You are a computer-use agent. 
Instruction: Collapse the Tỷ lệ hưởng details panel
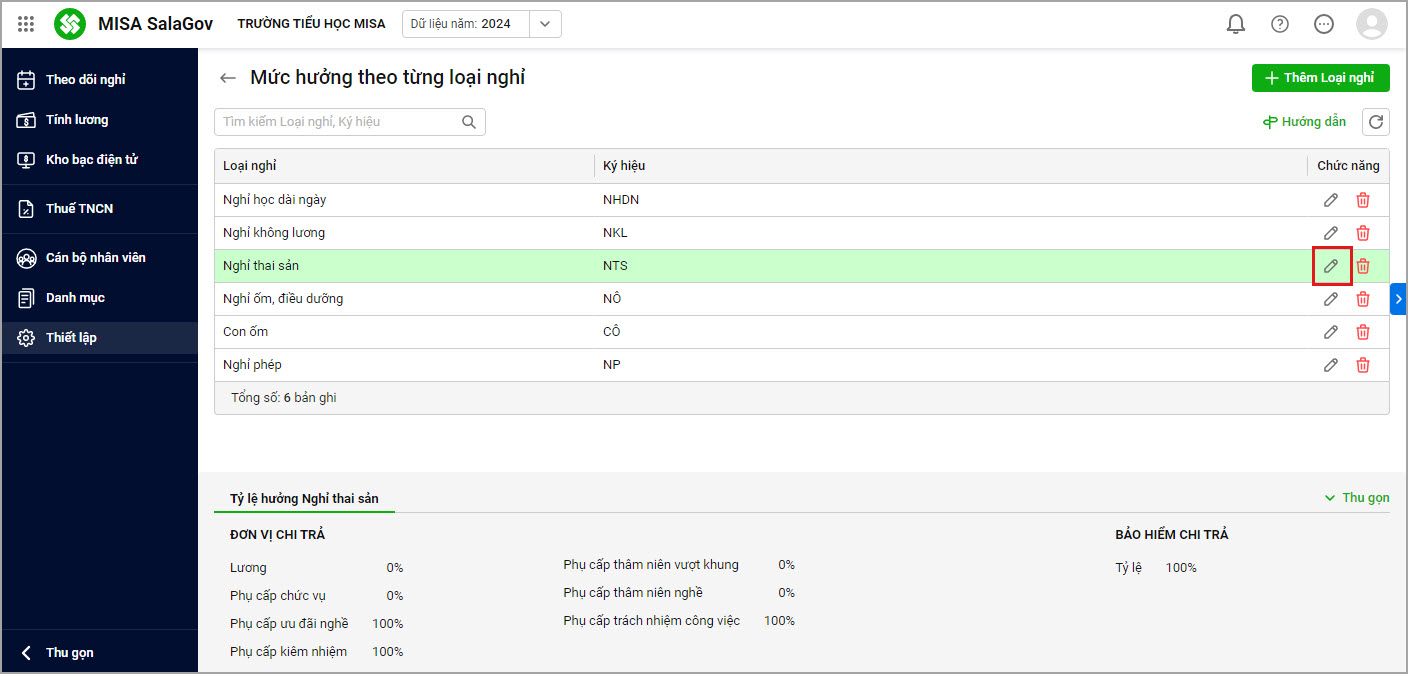(x=1357, y=498)
